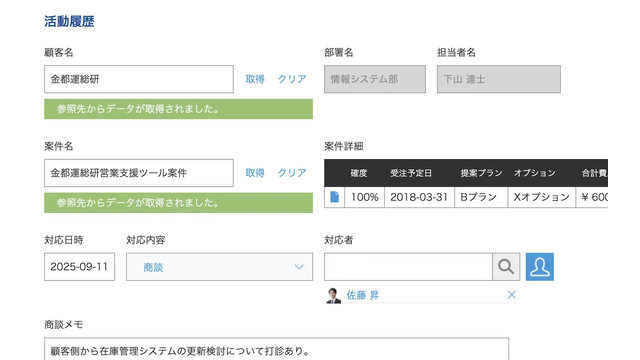Select the Xオプション cell

(x=542, y=197)
